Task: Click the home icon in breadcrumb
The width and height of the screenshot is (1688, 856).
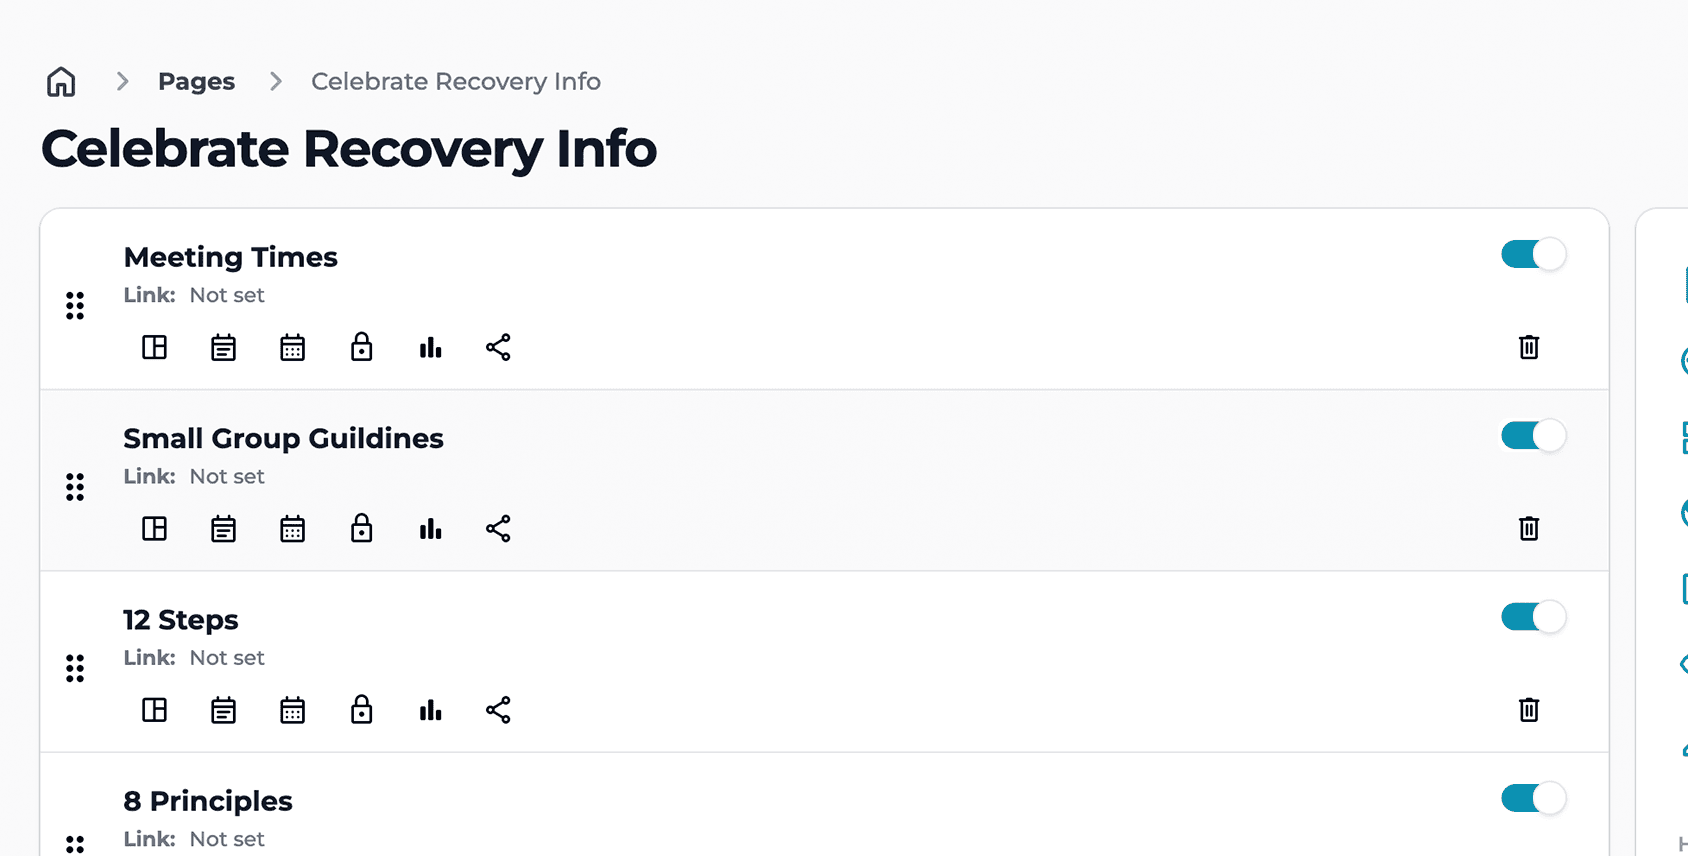Action: coord(61,82)
